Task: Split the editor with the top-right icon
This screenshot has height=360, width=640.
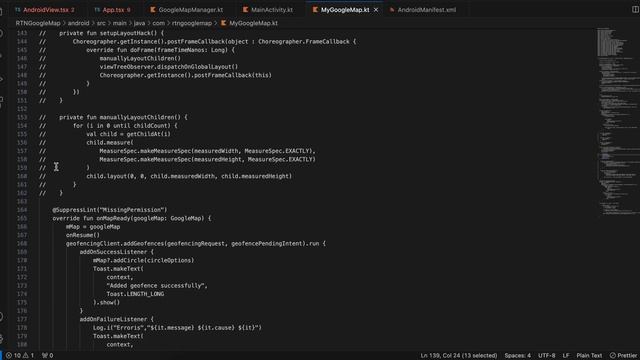Action: point(635,9)
